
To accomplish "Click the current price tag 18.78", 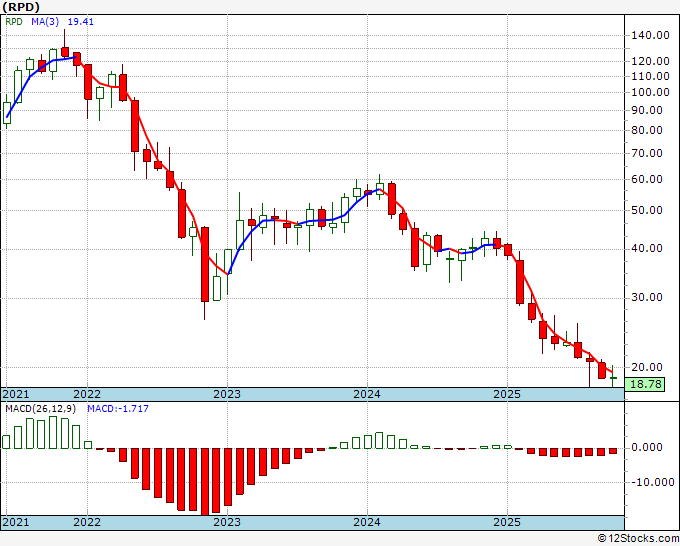I will coord(644,384).
